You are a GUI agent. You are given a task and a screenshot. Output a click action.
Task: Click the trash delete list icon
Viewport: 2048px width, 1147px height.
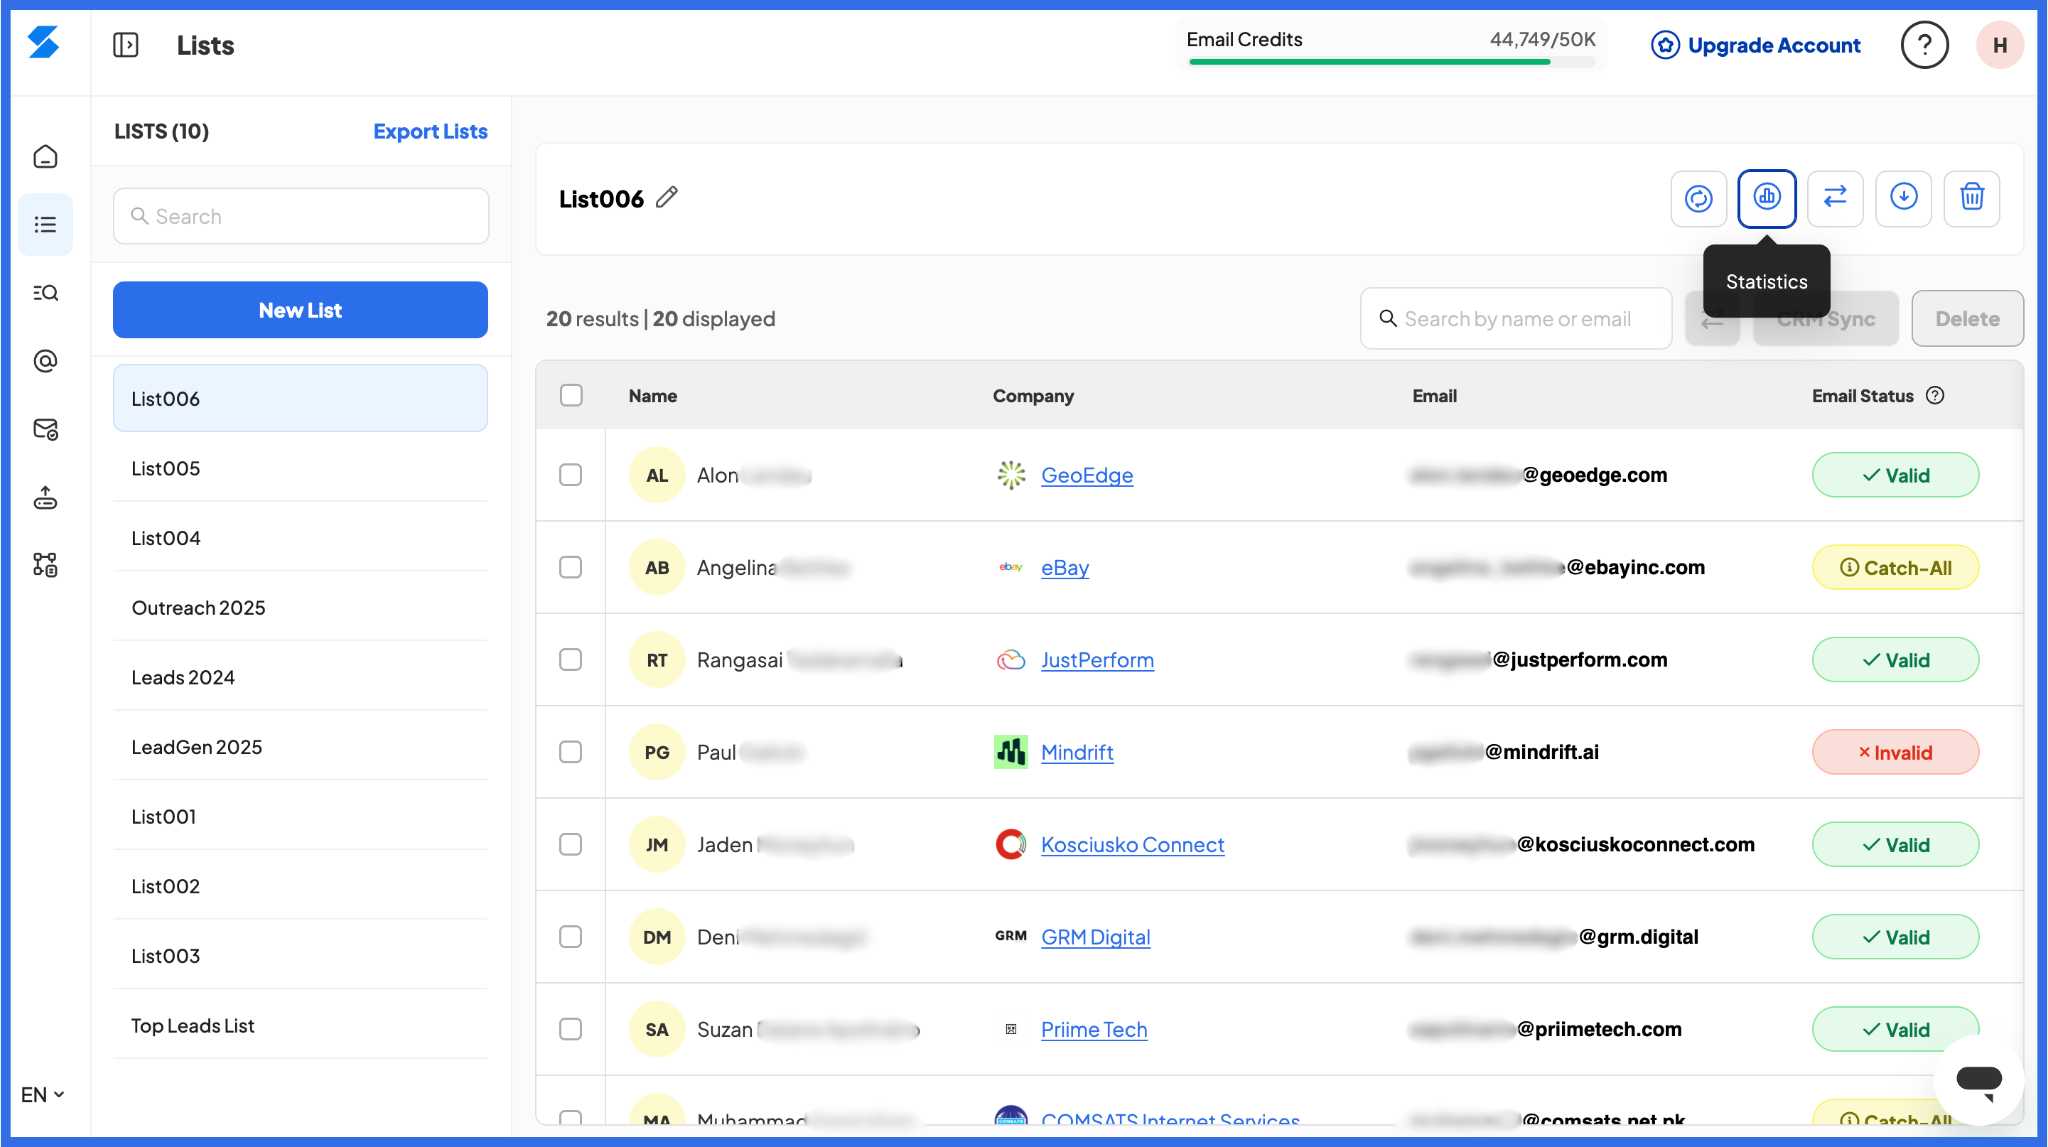click(1972, 198)
